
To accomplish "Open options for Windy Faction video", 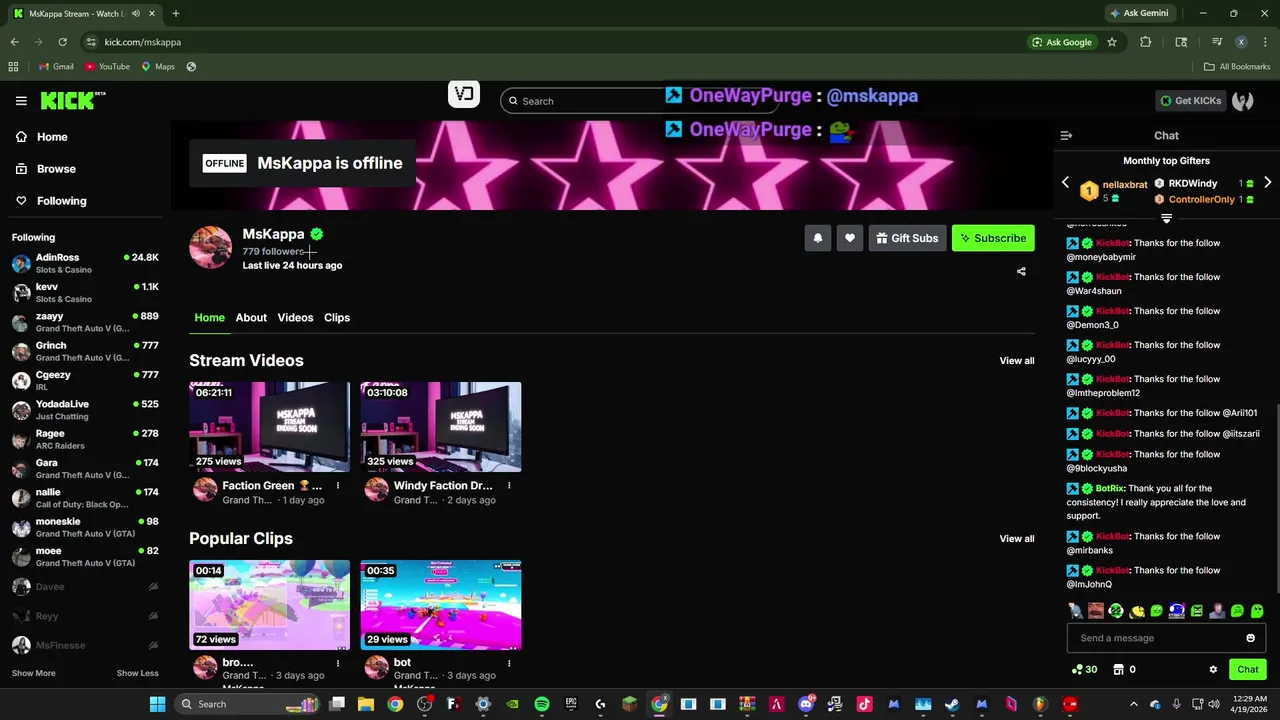I will (x=509, y=486).
